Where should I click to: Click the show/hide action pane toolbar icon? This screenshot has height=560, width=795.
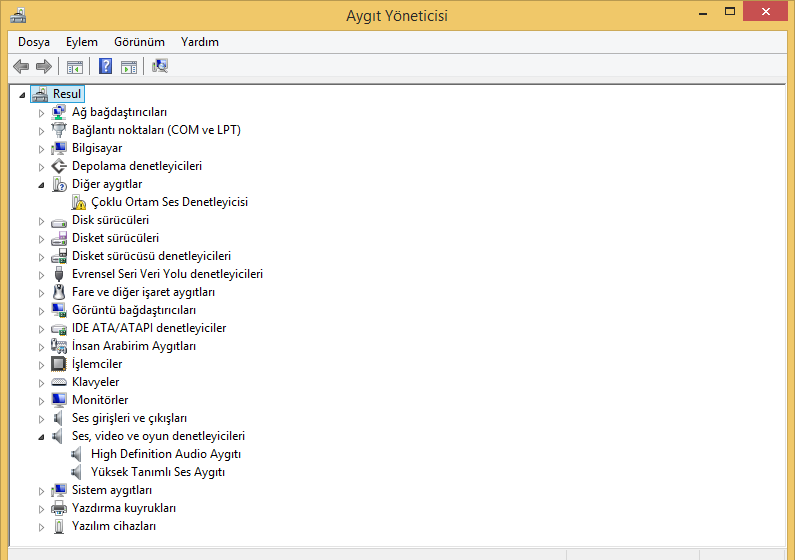[x=129, y=66]
